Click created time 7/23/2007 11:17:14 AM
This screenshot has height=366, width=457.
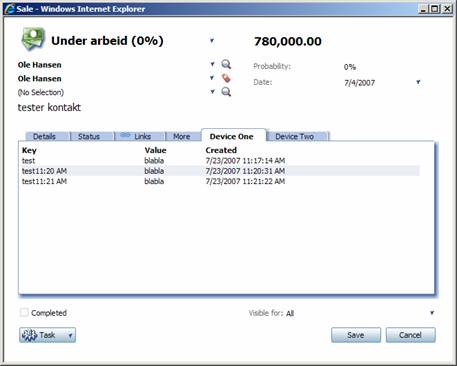(x=245, y=161)
